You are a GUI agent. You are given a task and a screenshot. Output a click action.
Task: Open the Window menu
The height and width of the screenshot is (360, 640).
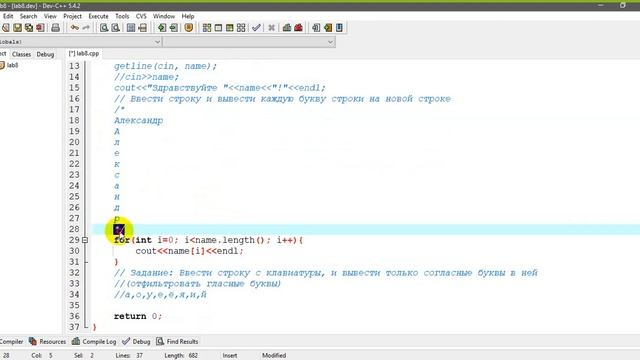point(164,16)
